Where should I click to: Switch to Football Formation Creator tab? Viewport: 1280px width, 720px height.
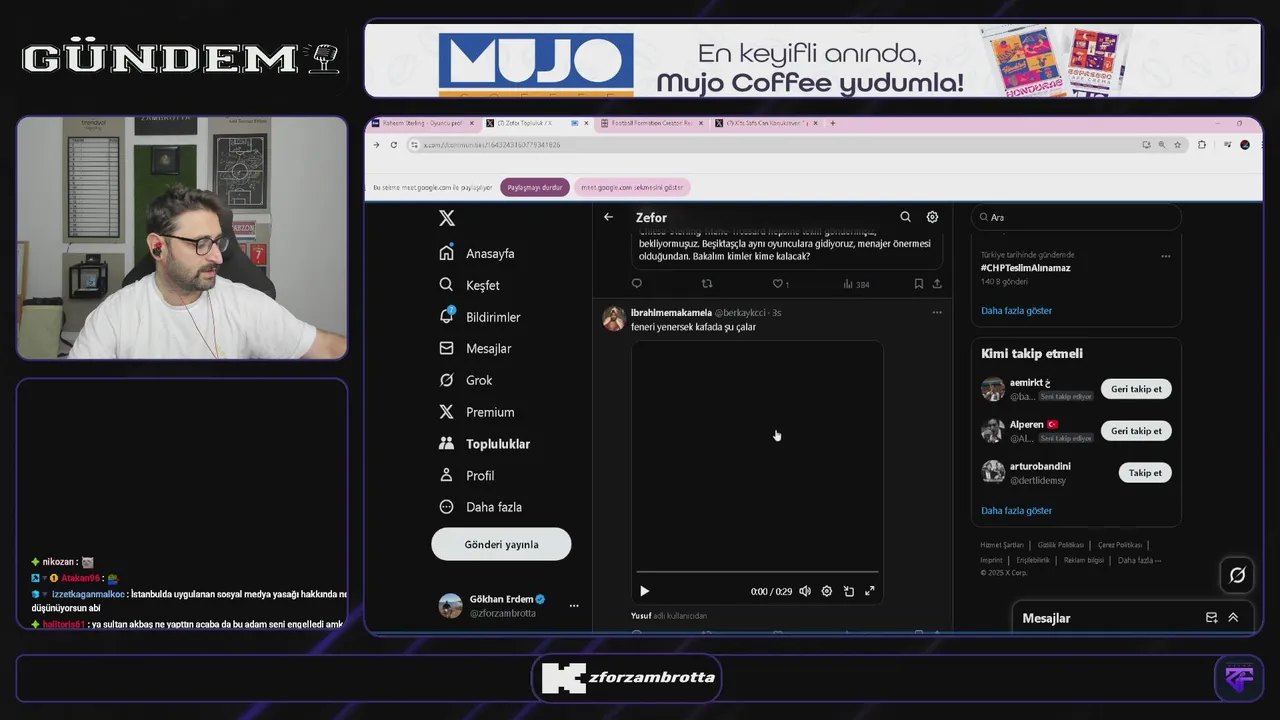click(x=650, y=123)
